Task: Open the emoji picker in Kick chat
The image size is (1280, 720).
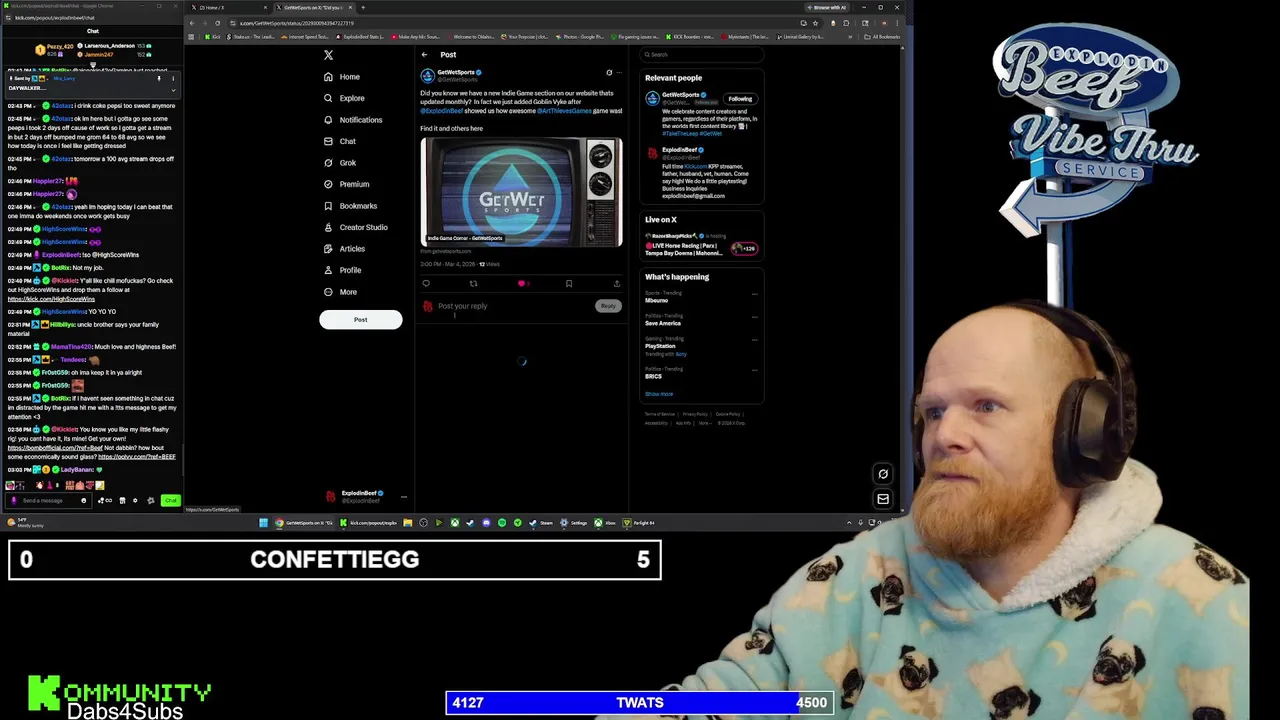Action: pos(84,501)
